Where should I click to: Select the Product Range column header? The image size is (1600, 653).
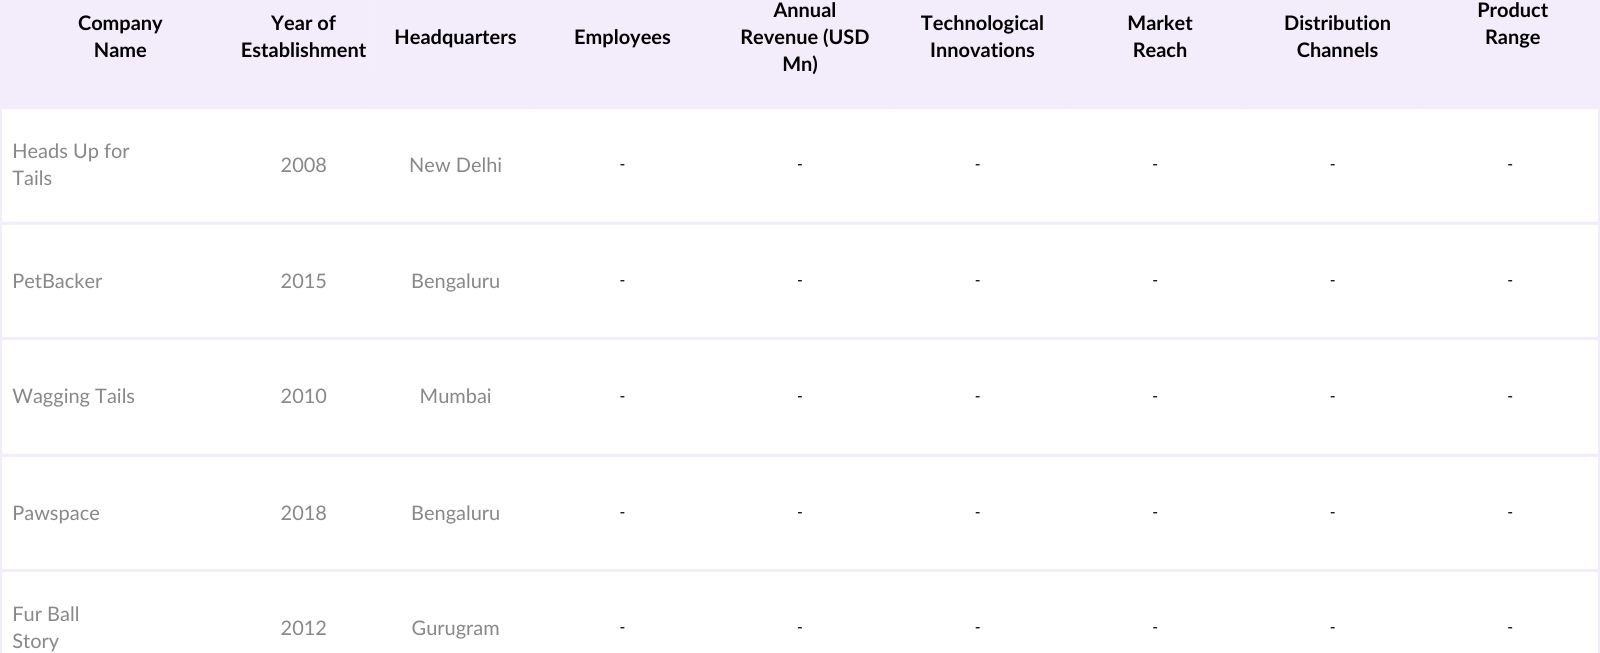[1512, 24]
